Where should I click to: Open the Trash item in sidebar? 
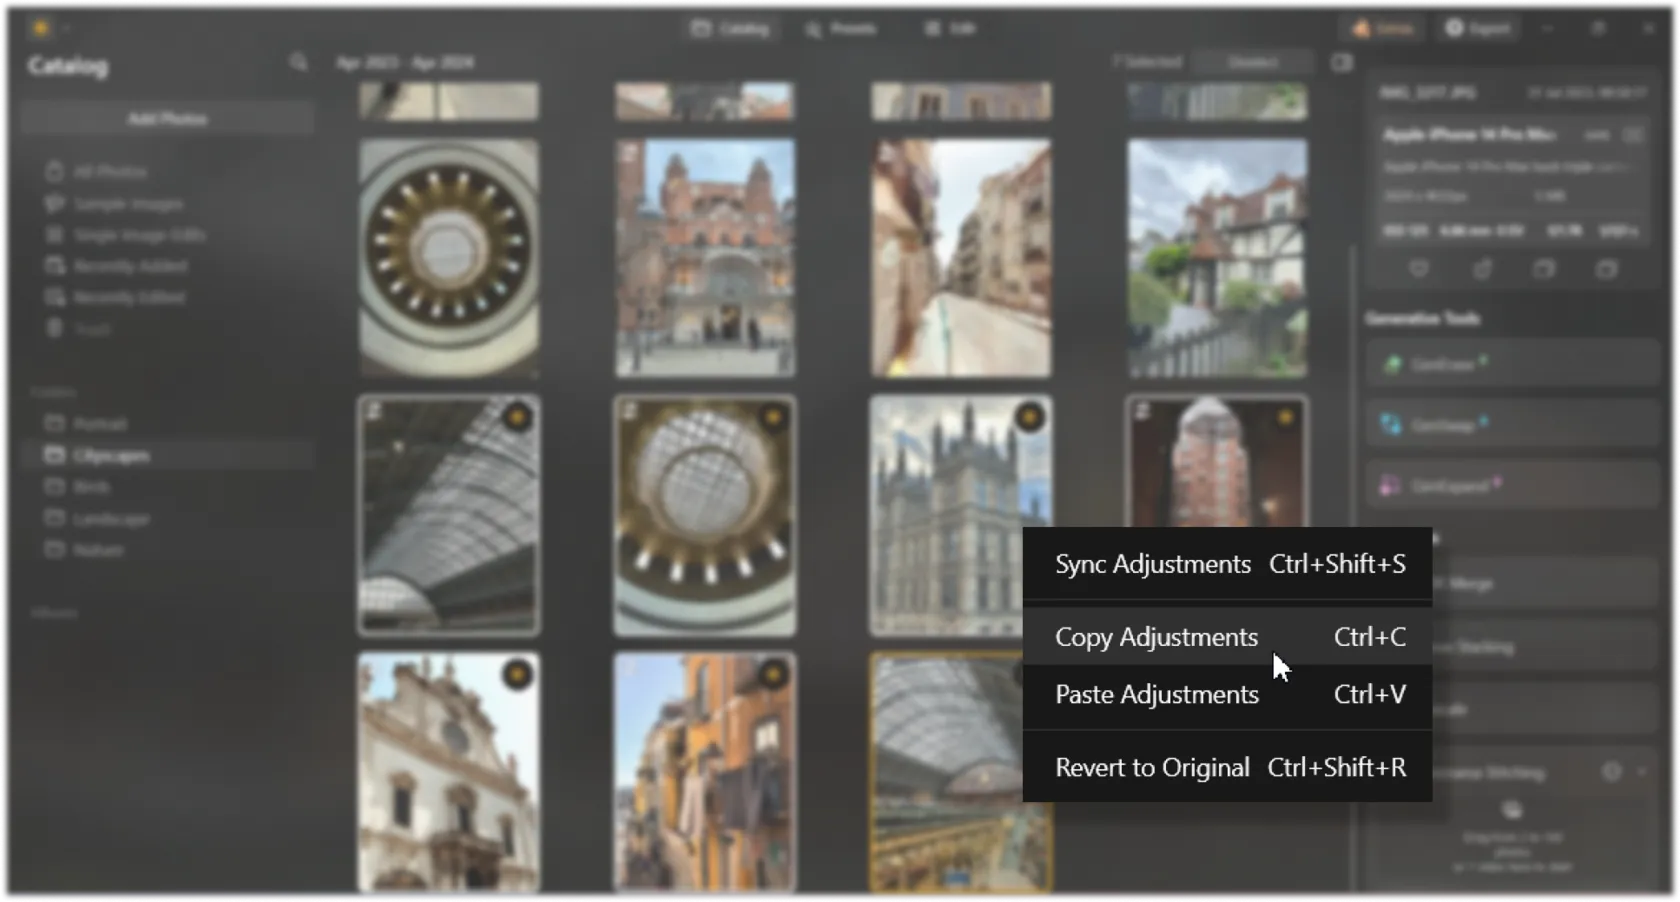click(90, 329)
